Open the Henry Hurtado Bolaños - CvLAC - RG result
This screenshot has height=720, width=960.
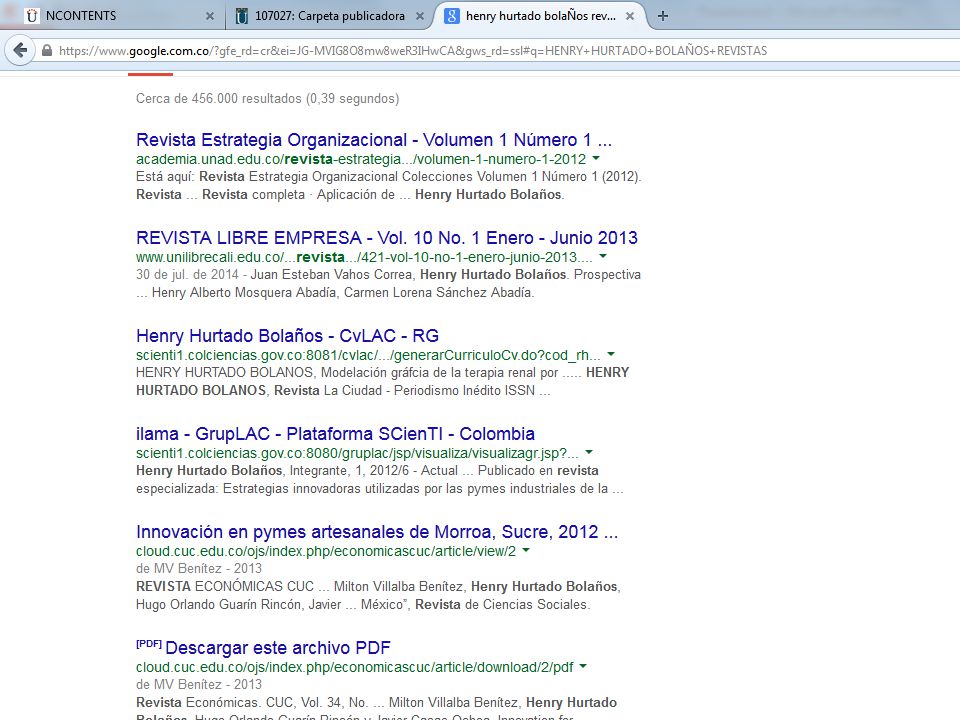click(287, 336)
